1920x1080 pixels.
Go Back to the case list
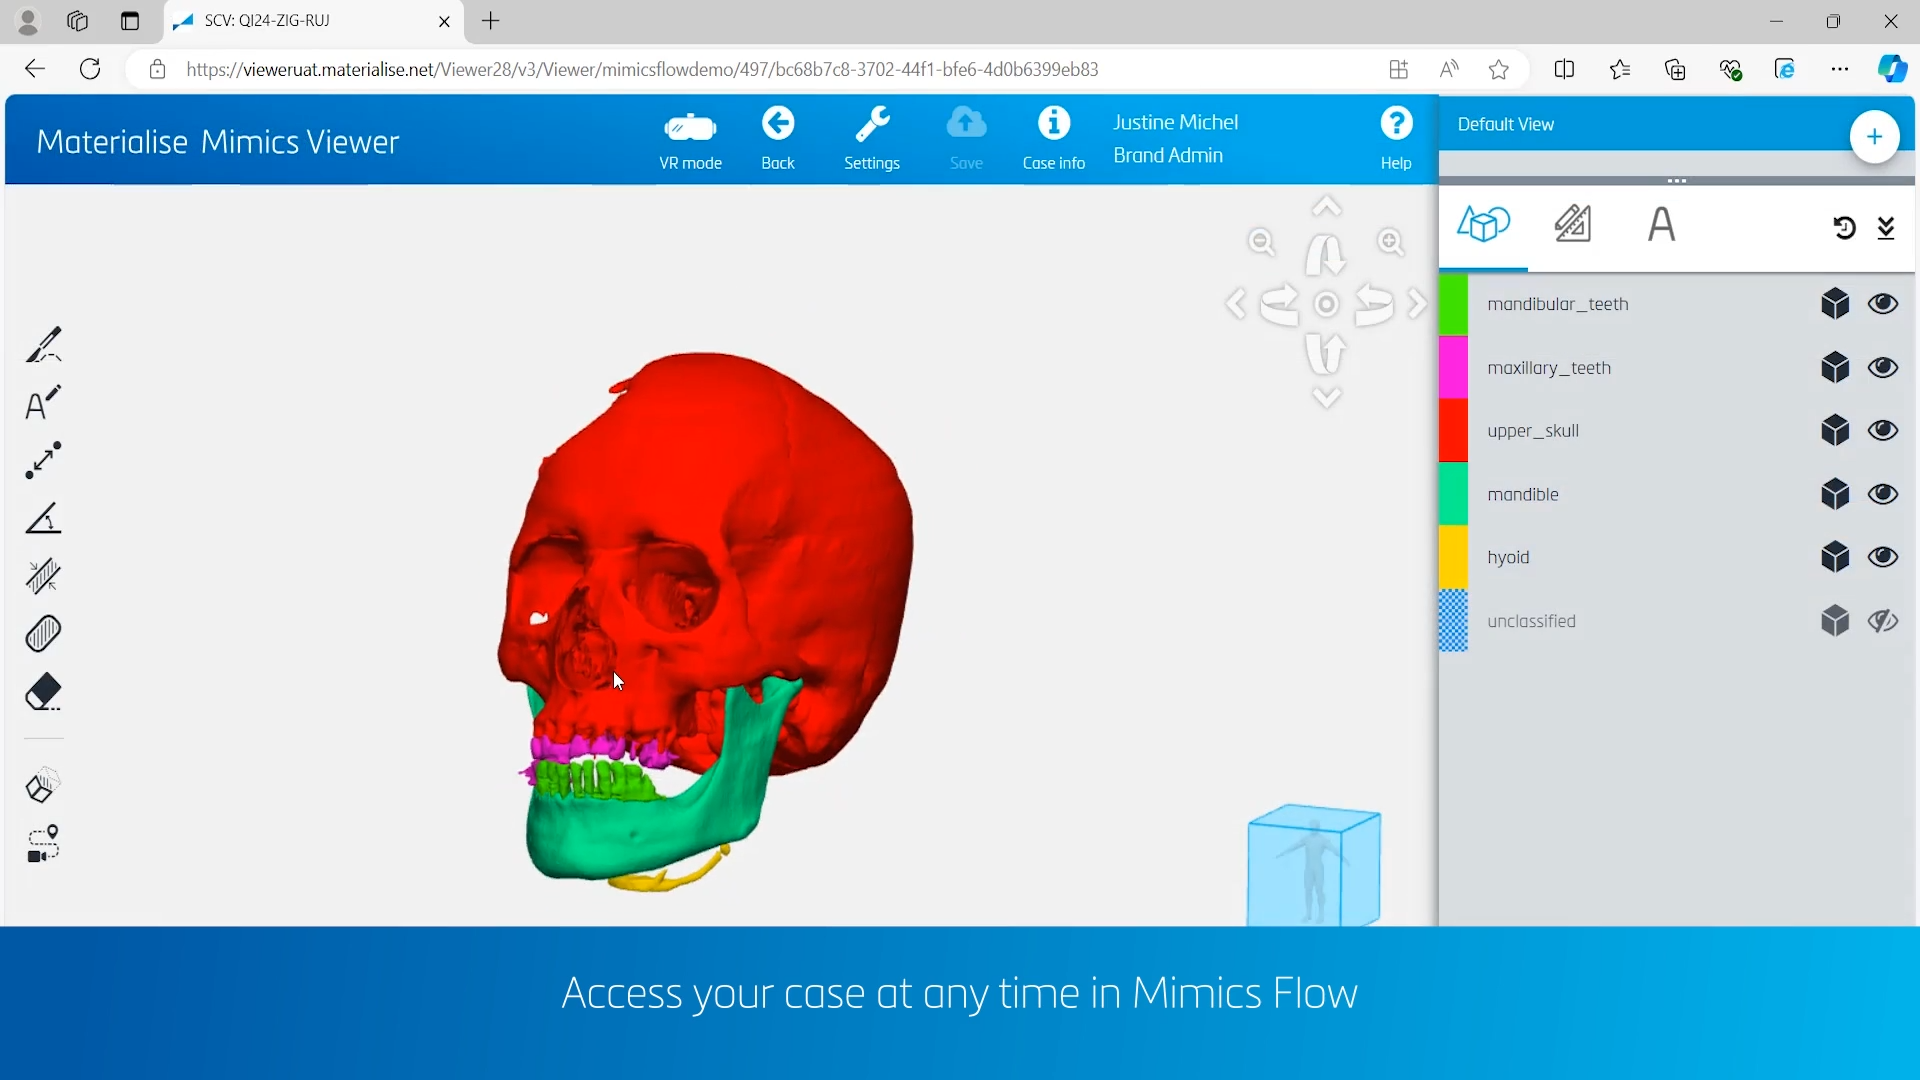coord(778,139)
